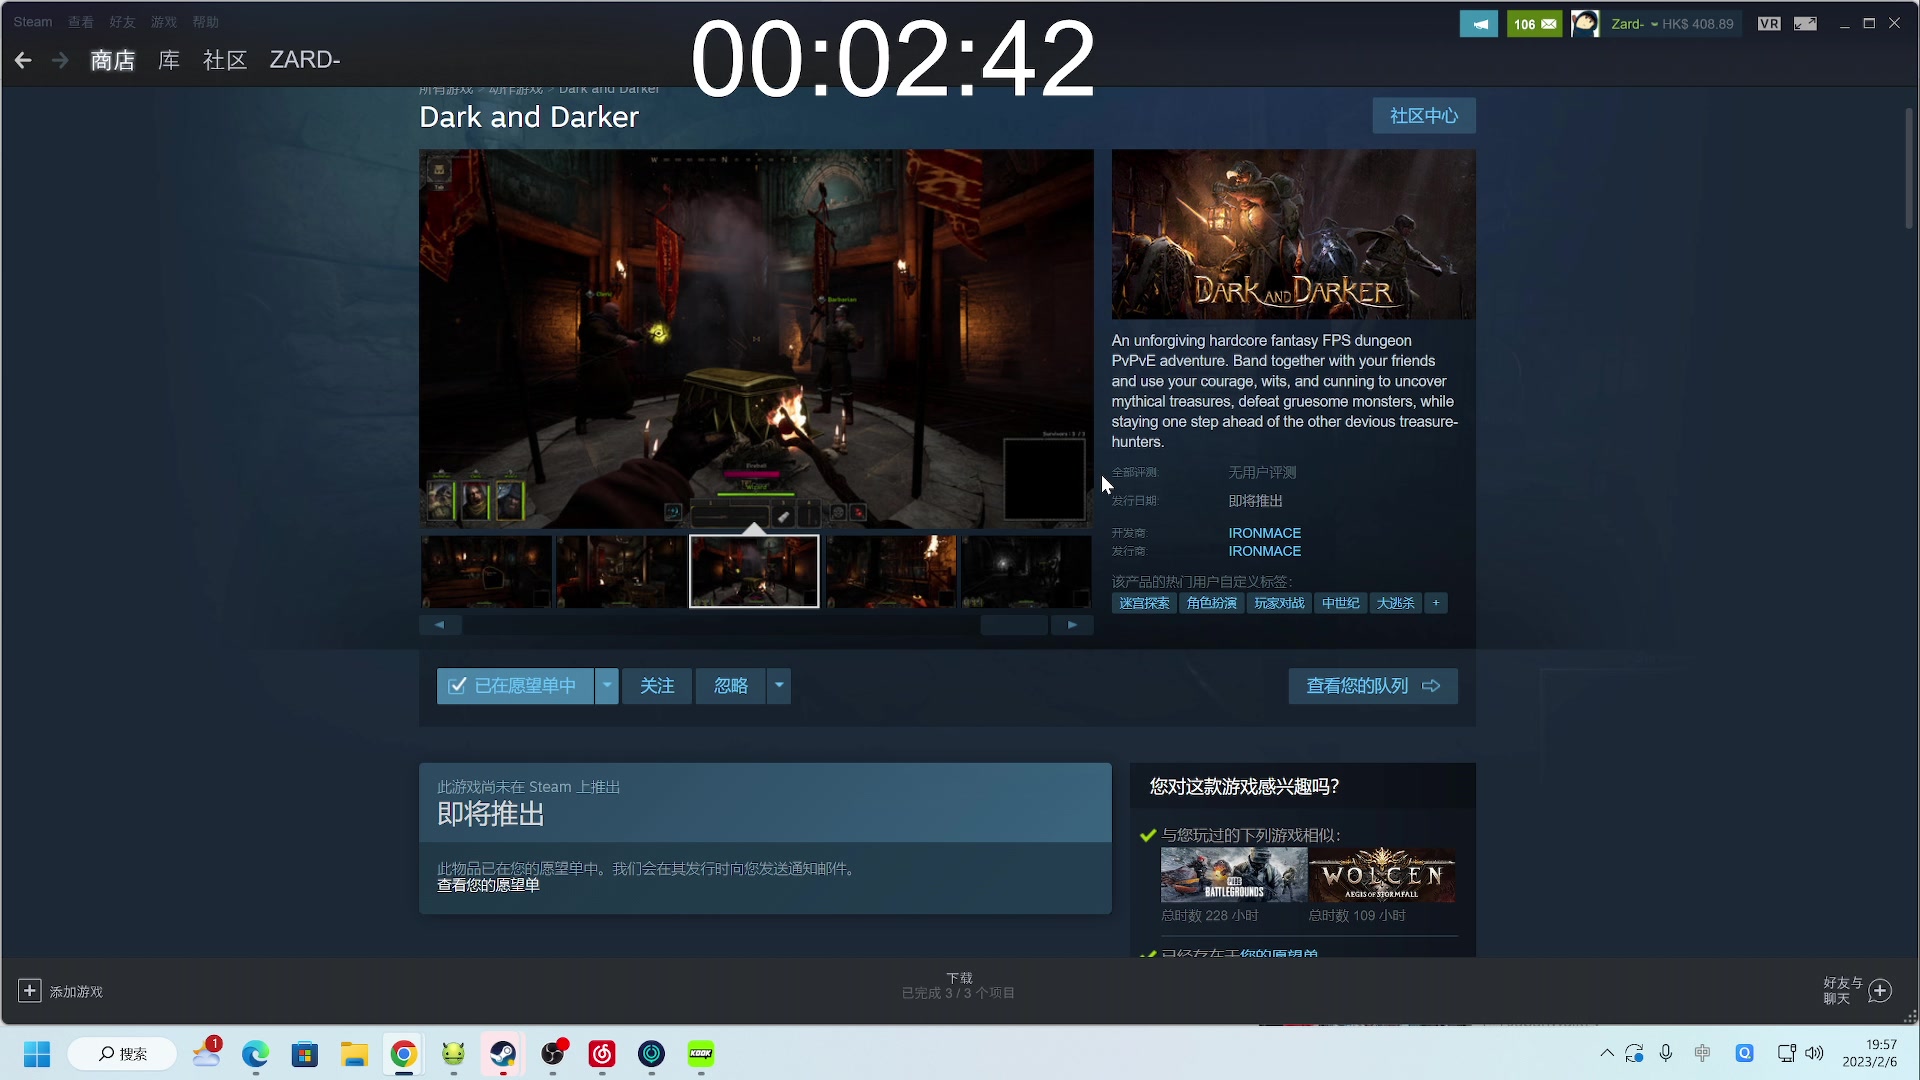
Task: Open the 查看您的愿望单 link
Action: click(488, 886)
